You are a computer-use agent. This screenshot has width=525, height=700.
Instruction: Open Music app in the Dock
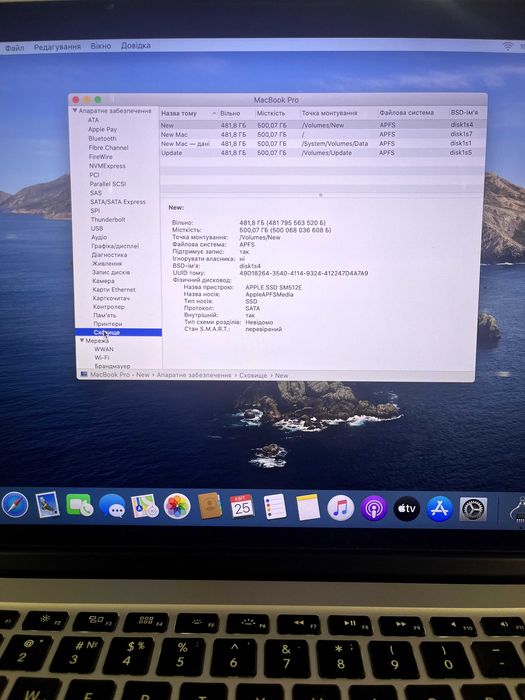click(341, 508)
